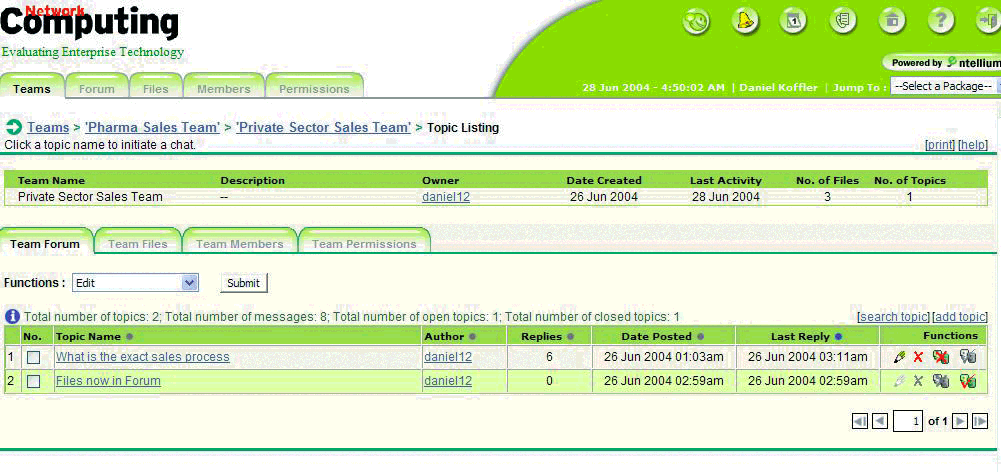The image size is (1001, 472).
Task: Open help question mark icon
Action: (940, 21)
